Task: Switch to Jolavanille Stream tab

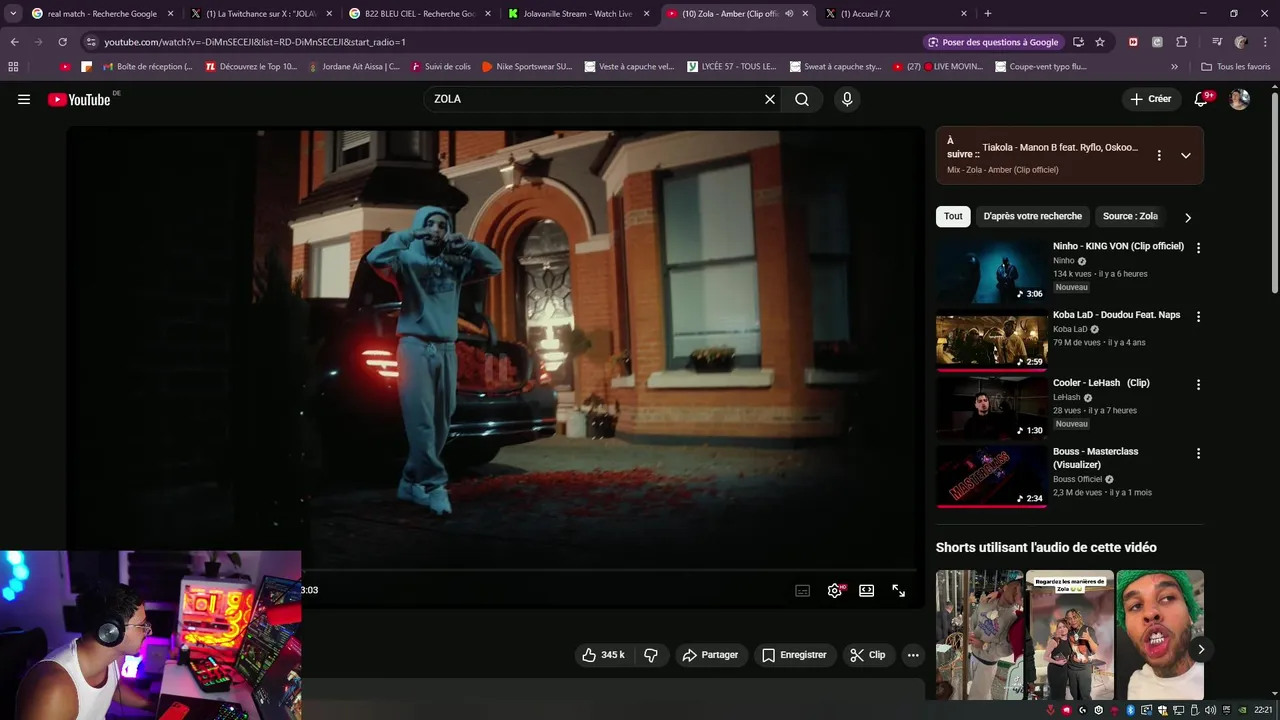Action: [x=579, y=14]
